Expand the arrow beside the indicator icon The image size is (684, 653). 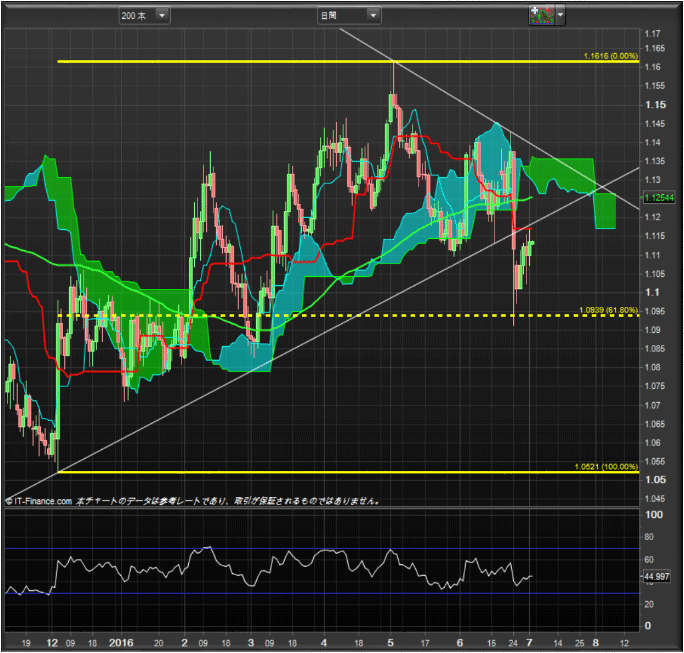tap(560, 15)
